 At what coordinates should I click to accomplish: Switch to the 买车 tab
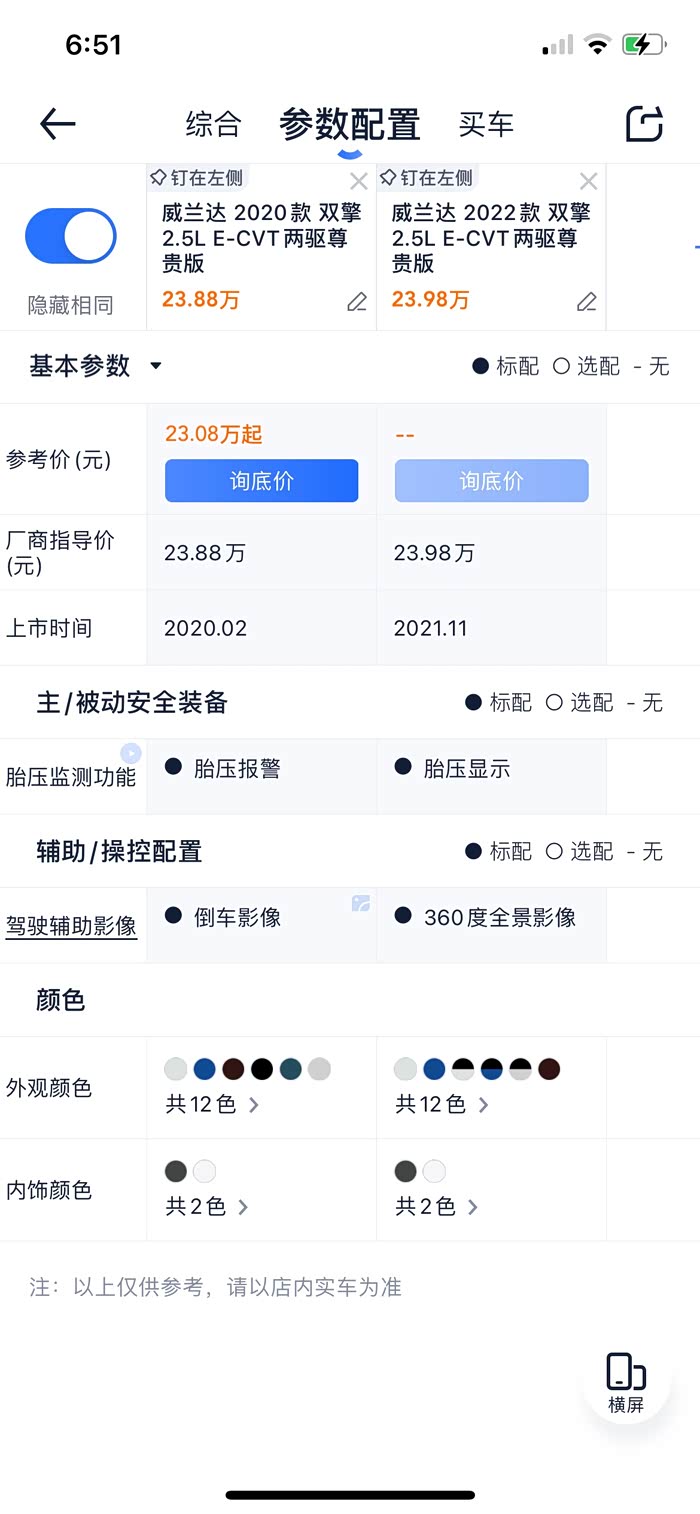pyautogui.click(x=486, y=124)
